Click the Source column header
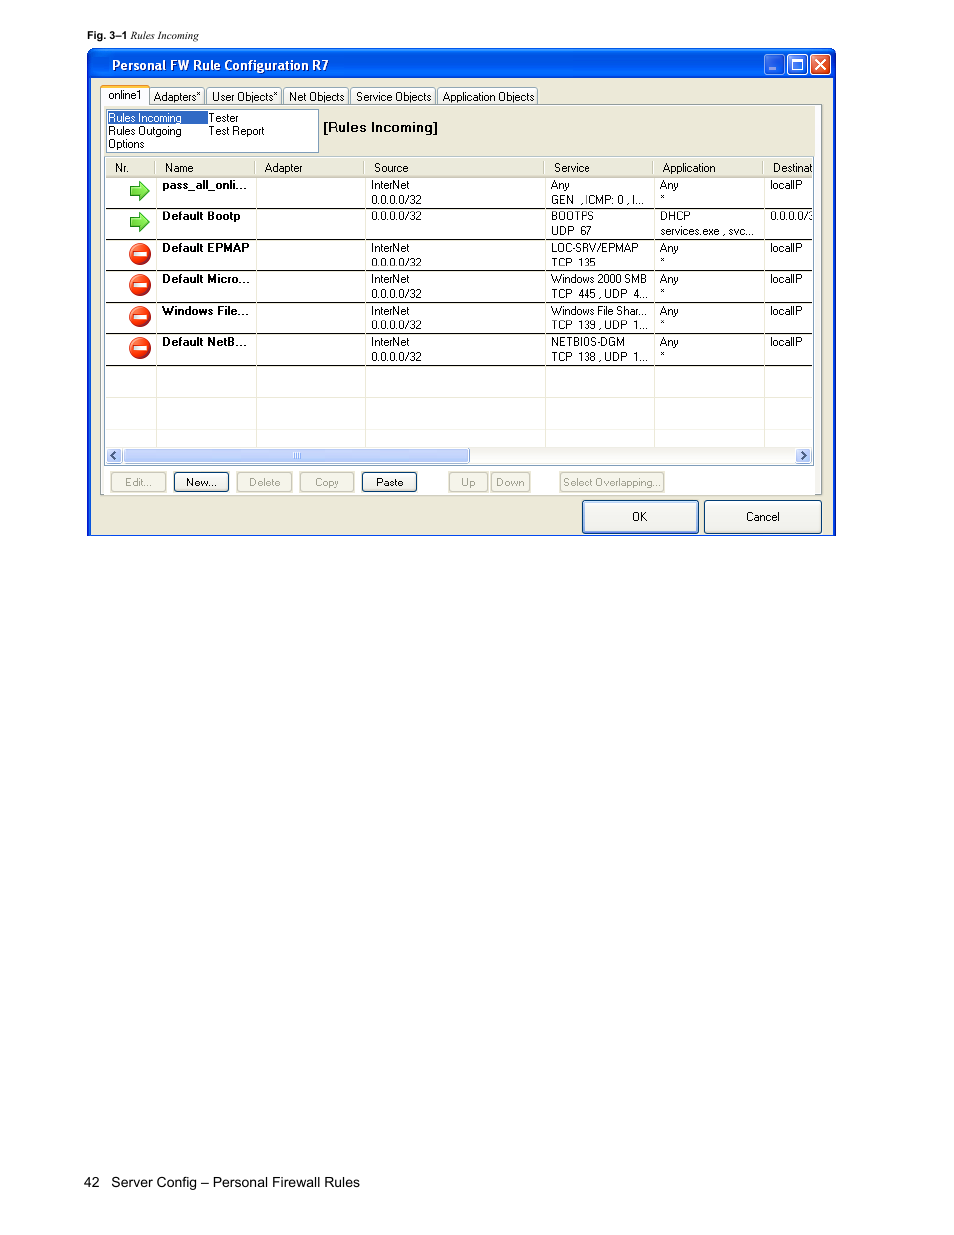The height and width of the screenshot is (1235, 954). pyautogui.click(x=454, y=168)
